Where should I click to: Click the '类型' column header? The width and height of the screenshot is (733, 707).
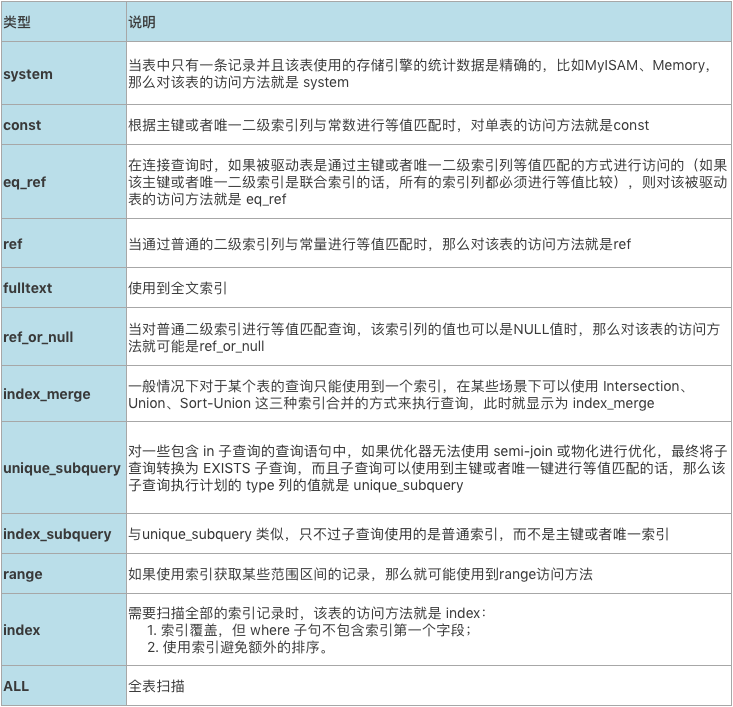tap(64, 22)
